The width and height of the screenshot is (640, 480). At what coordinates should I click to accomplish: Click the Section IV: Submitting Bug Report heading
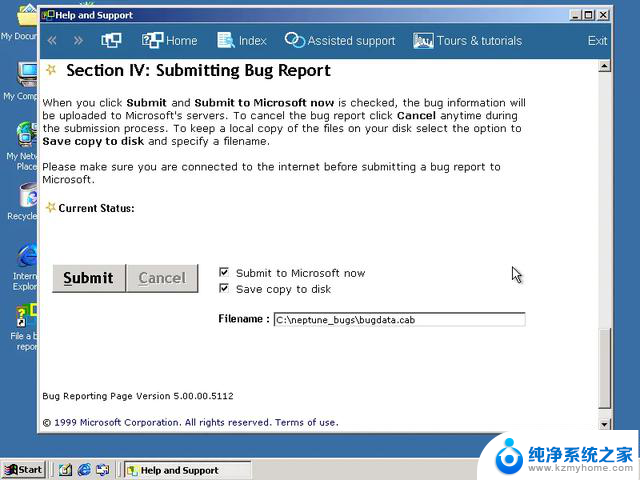198,70
